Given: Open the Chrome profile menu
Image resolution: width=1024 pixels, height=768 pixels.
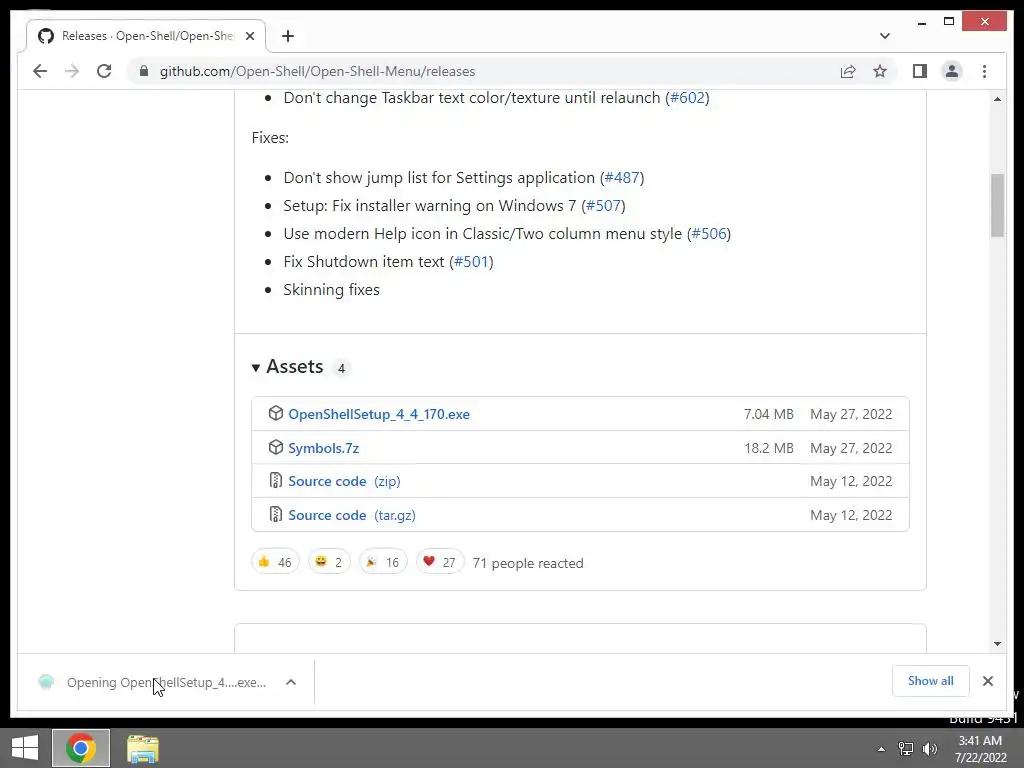Looking at the screenshot, I should coord(952,71).
